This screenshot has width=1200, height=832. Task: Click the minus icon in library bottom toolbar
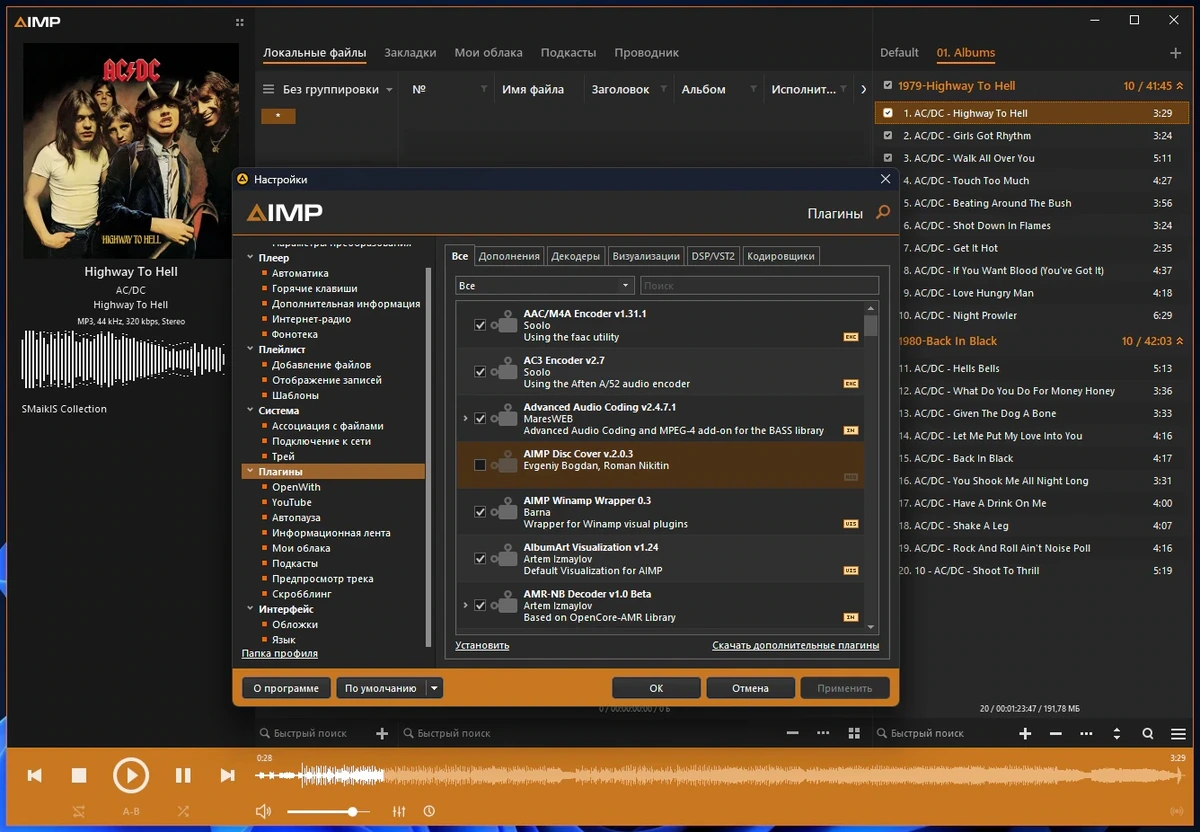793,733
